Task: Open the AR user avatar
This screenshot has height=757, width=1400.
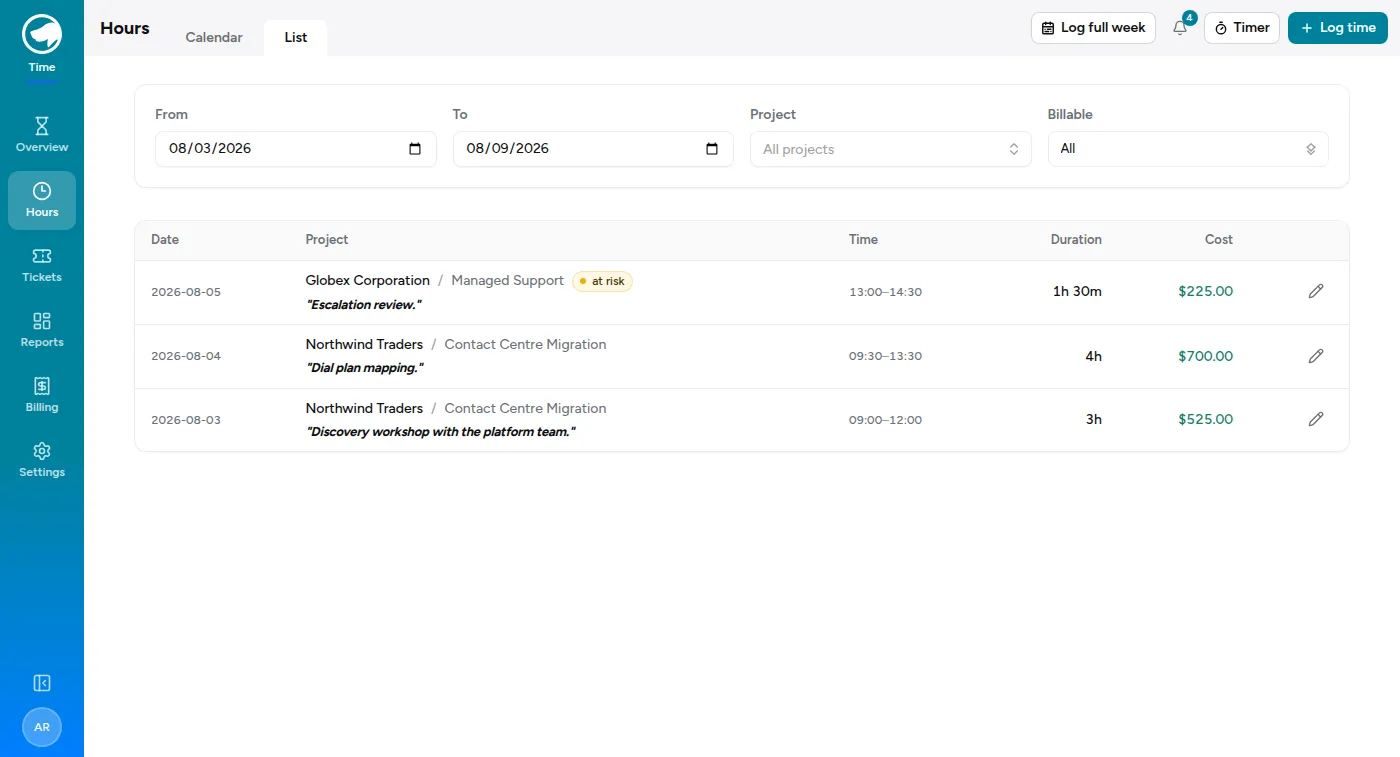Action: [x=42, y=727]
